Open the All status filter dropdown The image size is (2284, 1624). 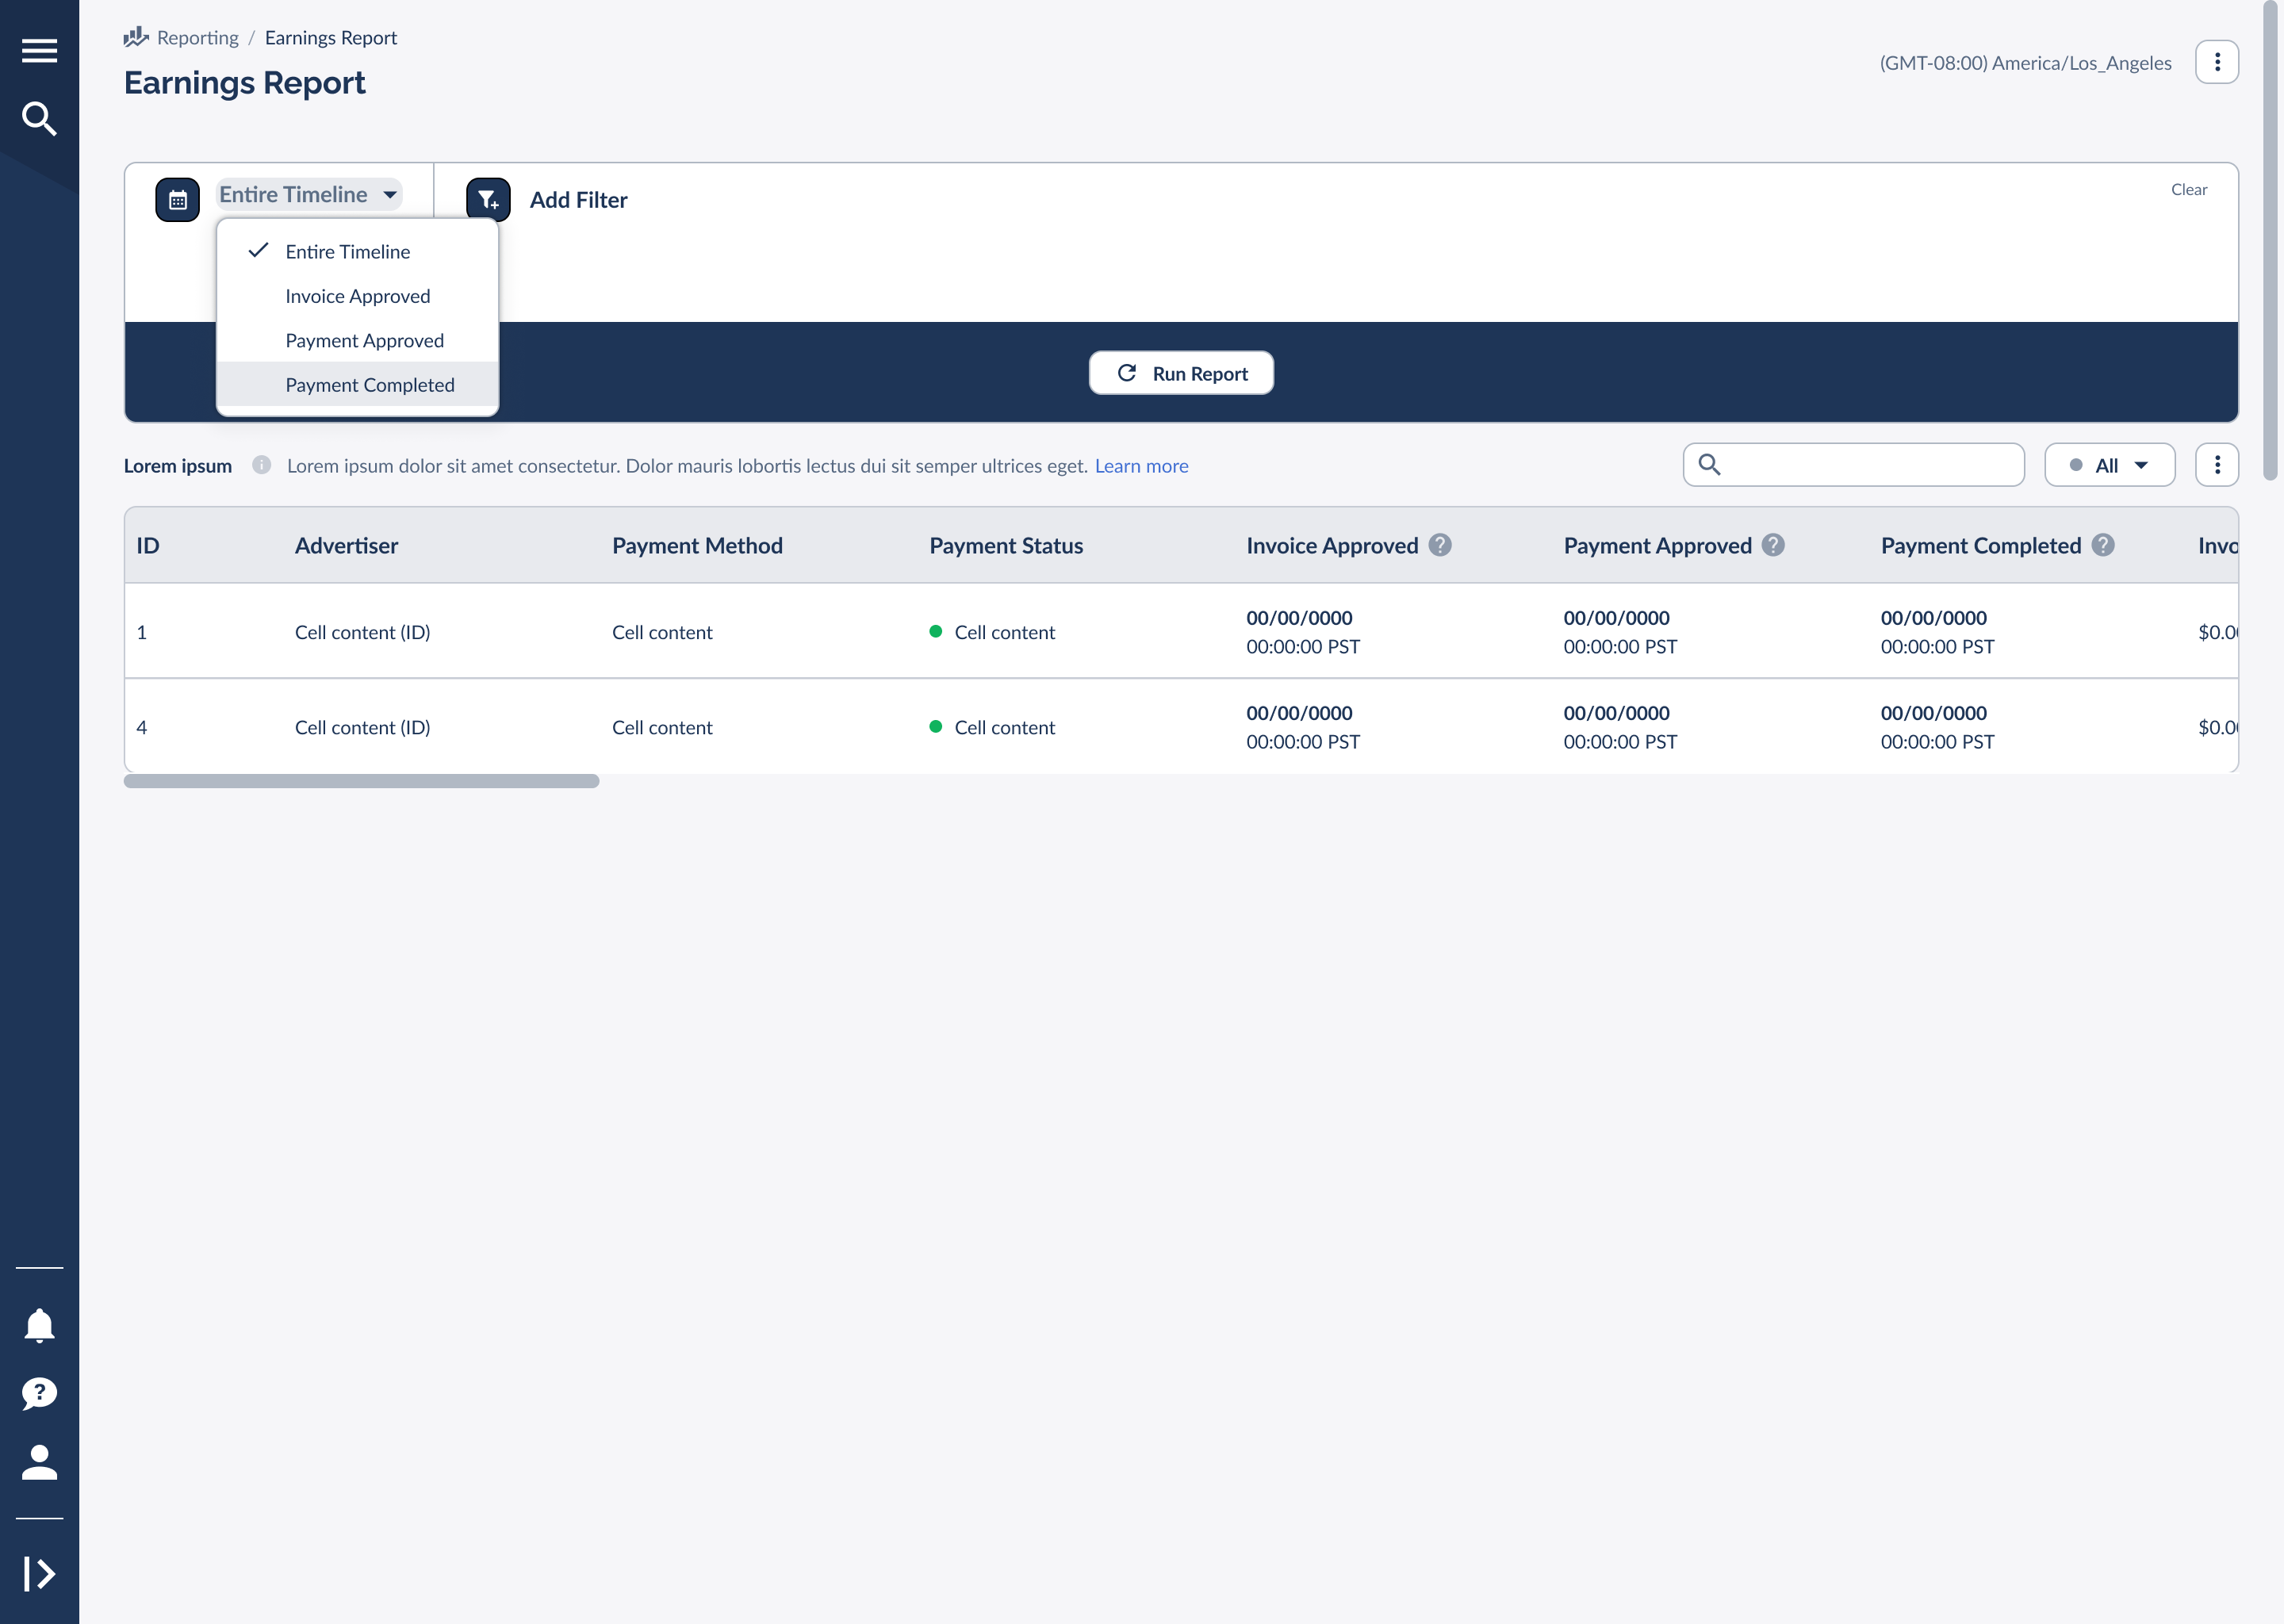coord(2109,465)
